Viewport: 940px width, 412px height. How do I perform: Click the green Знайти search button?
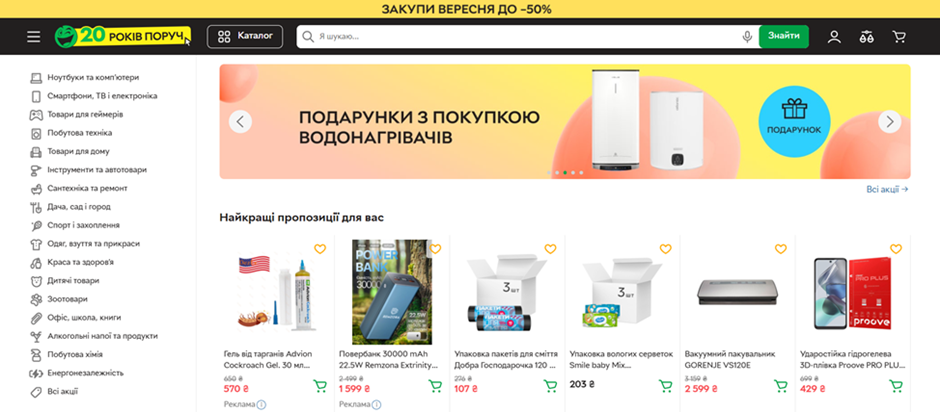click(784, 36)
